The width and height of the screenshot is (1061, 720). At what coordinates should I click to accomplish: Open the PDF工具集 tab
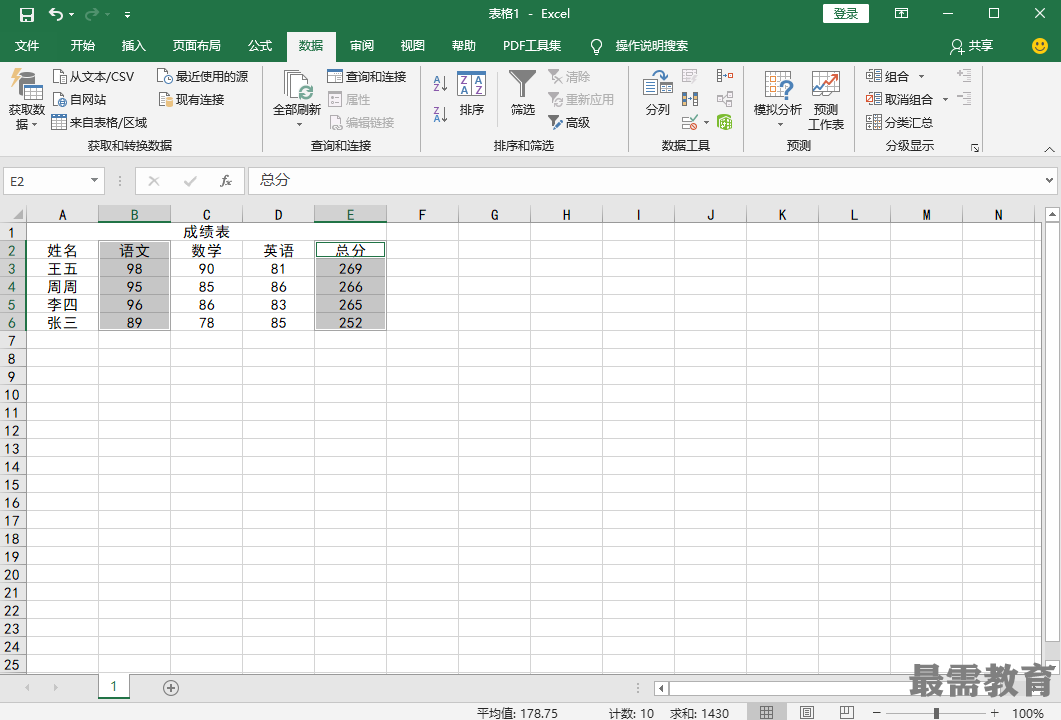[532, 45]
